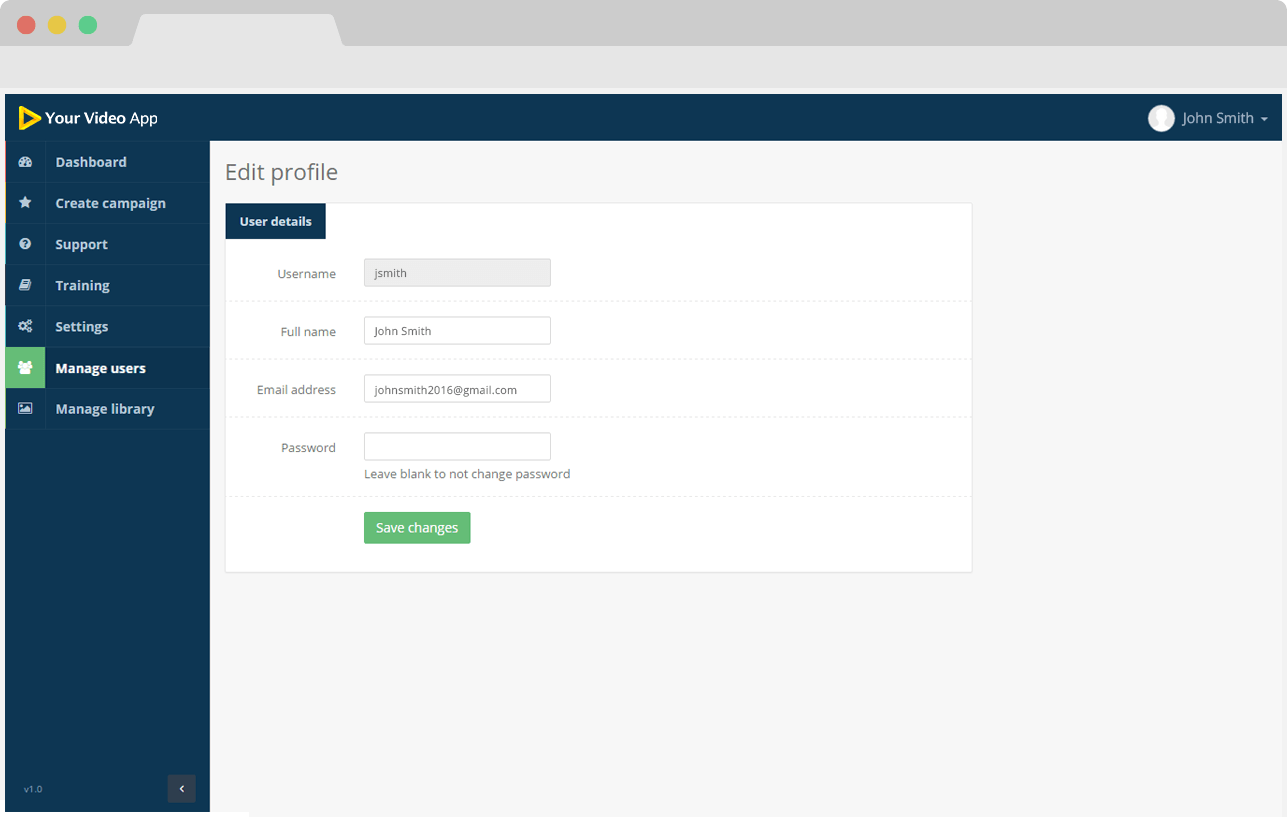1287x817 pixels.
Task: Click the star icon for Create campaign
Action: [26, 203]
